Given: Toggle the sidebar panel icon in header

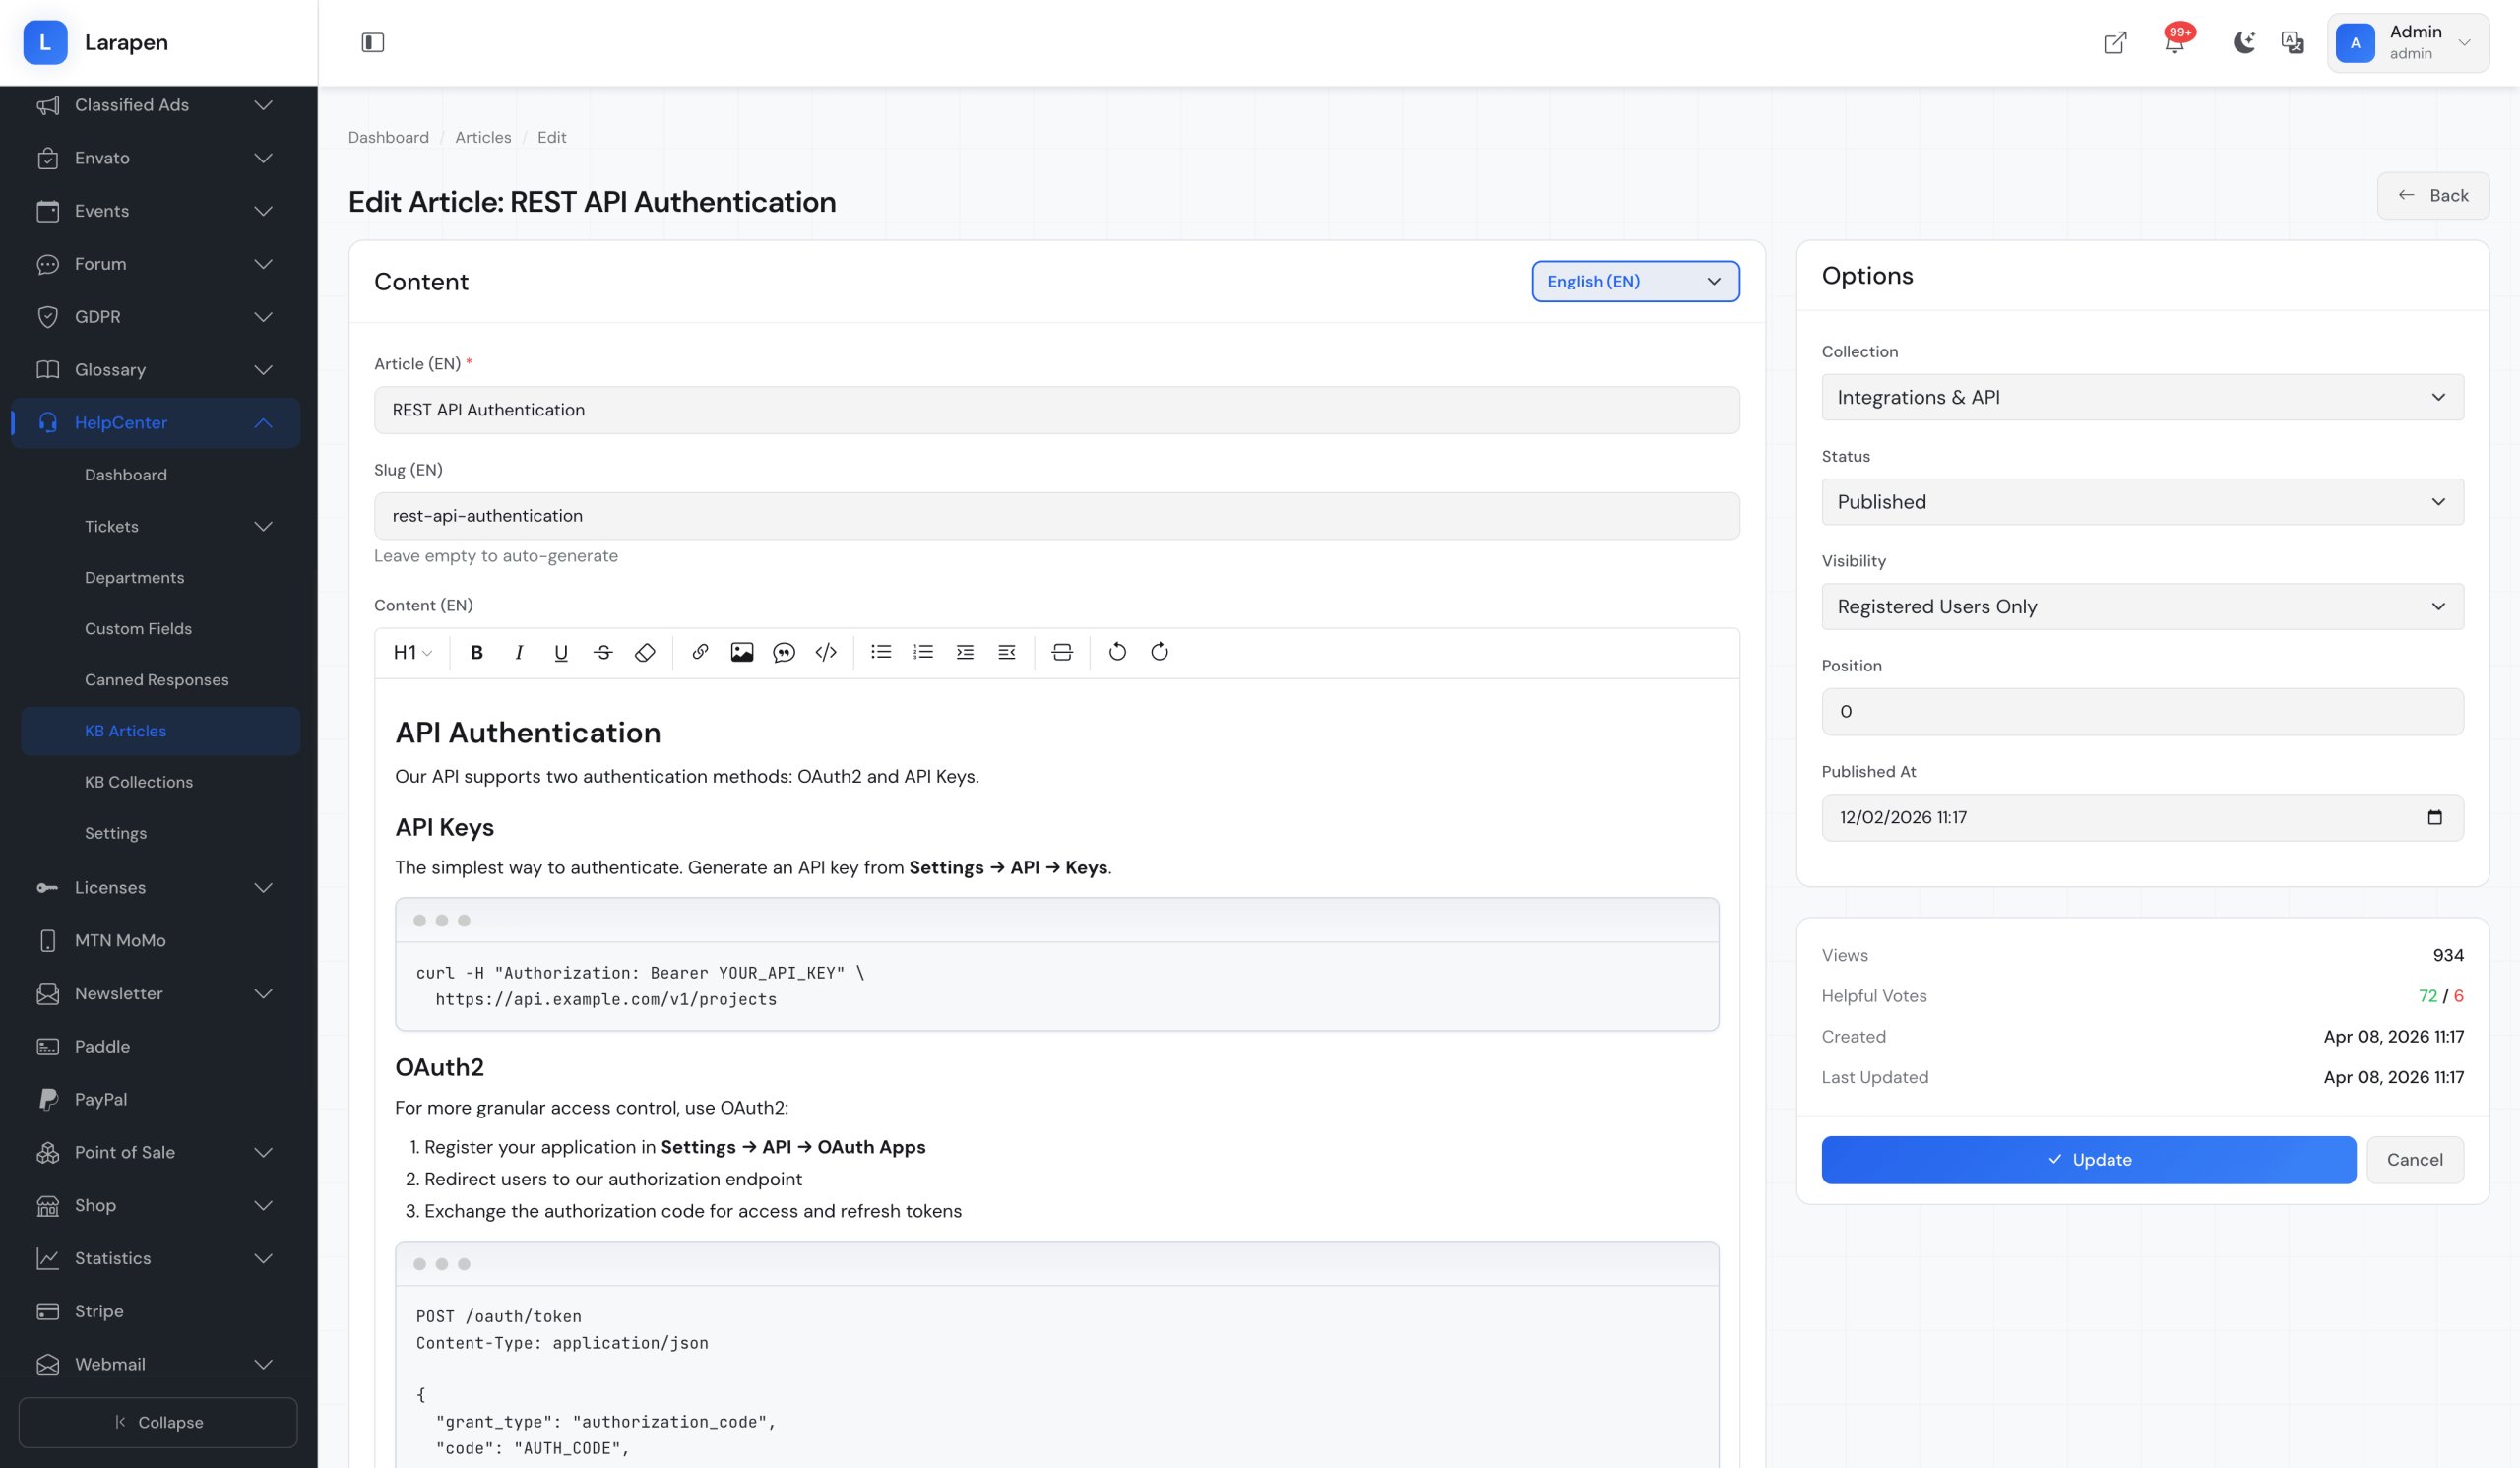Looking at the screenshot, I should click(x=373, y=42).
